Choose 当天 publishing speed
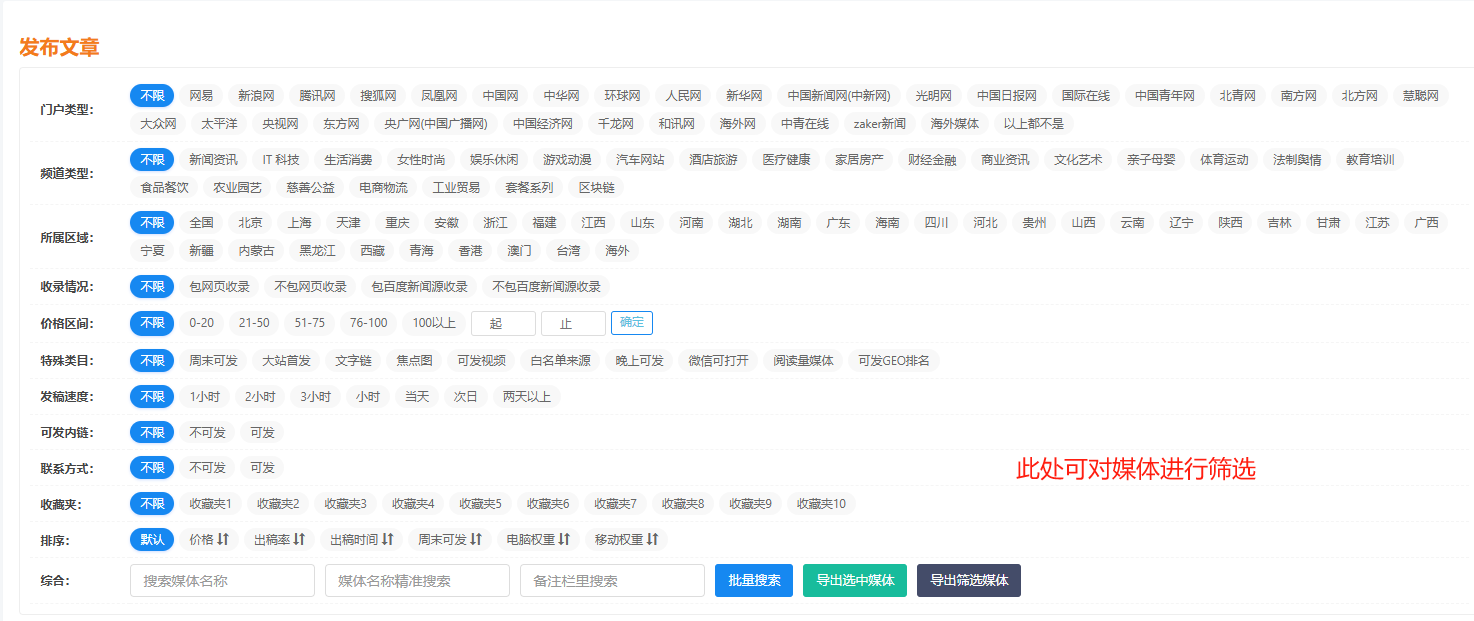This screenshot has width=1474, height=621. tap(417, 397)
